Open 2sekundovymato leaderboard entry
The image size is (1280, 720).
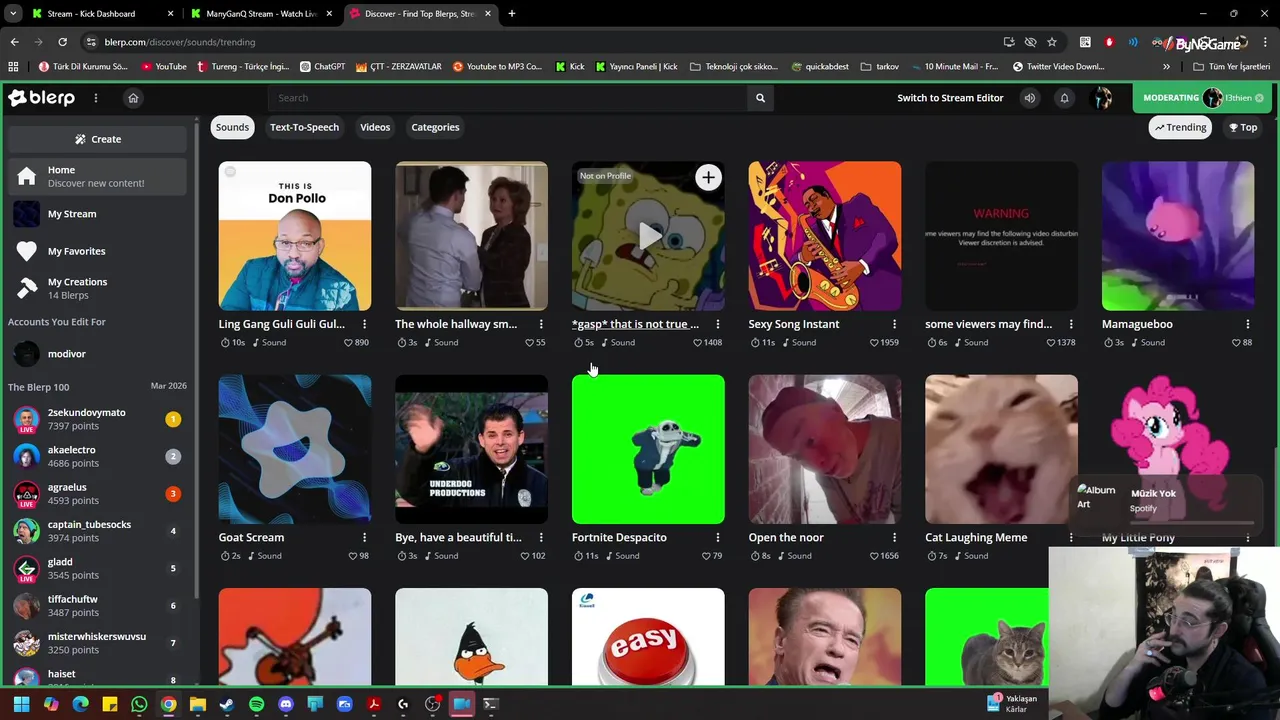tap(97, 419)
